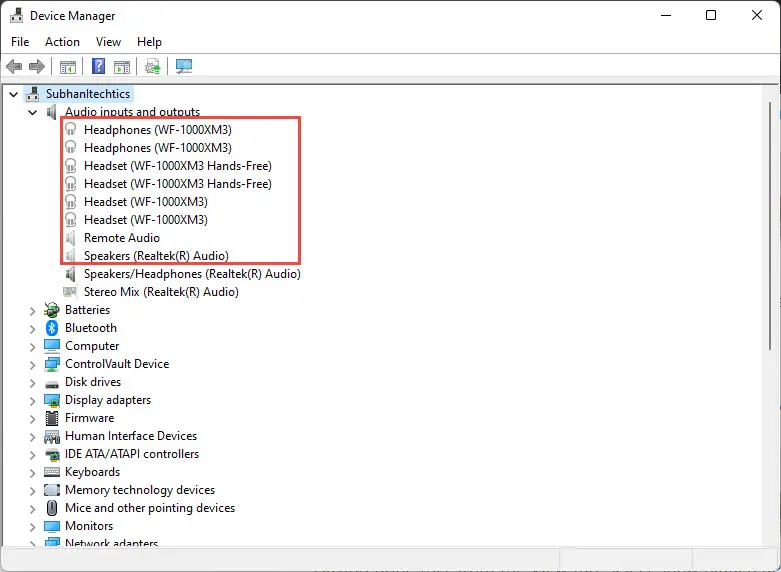Click the Firmware chip icon
781x572 pixels.
click(x=52, y=418)
